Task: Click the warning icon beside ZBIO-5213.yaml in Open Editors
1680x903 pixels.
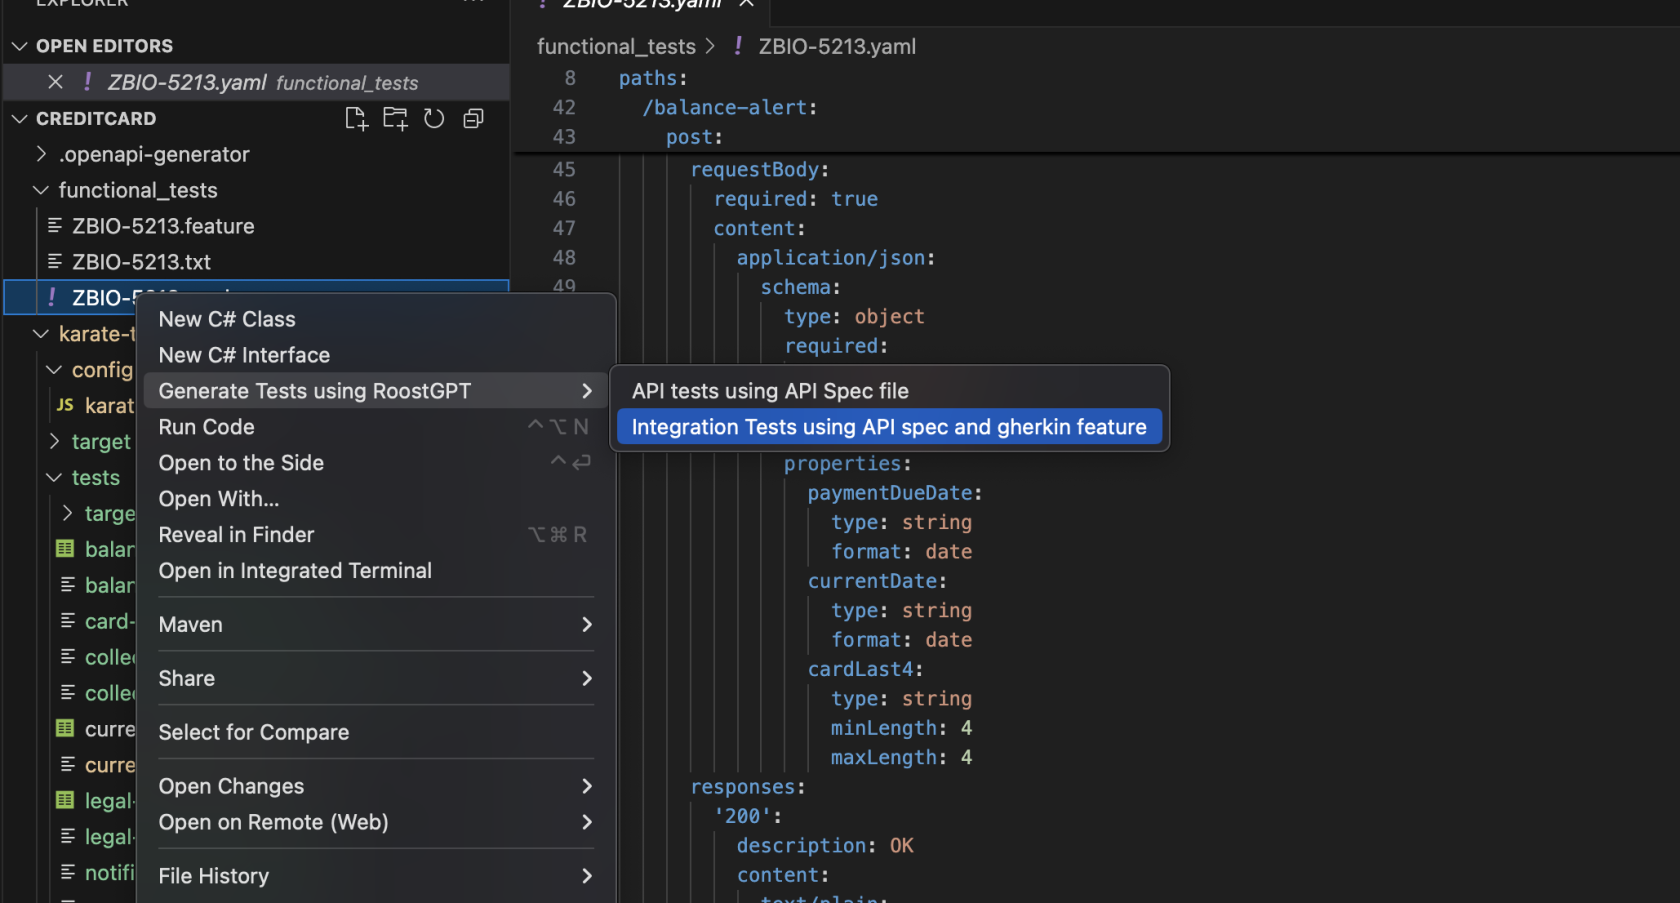Action: point(86,82)
